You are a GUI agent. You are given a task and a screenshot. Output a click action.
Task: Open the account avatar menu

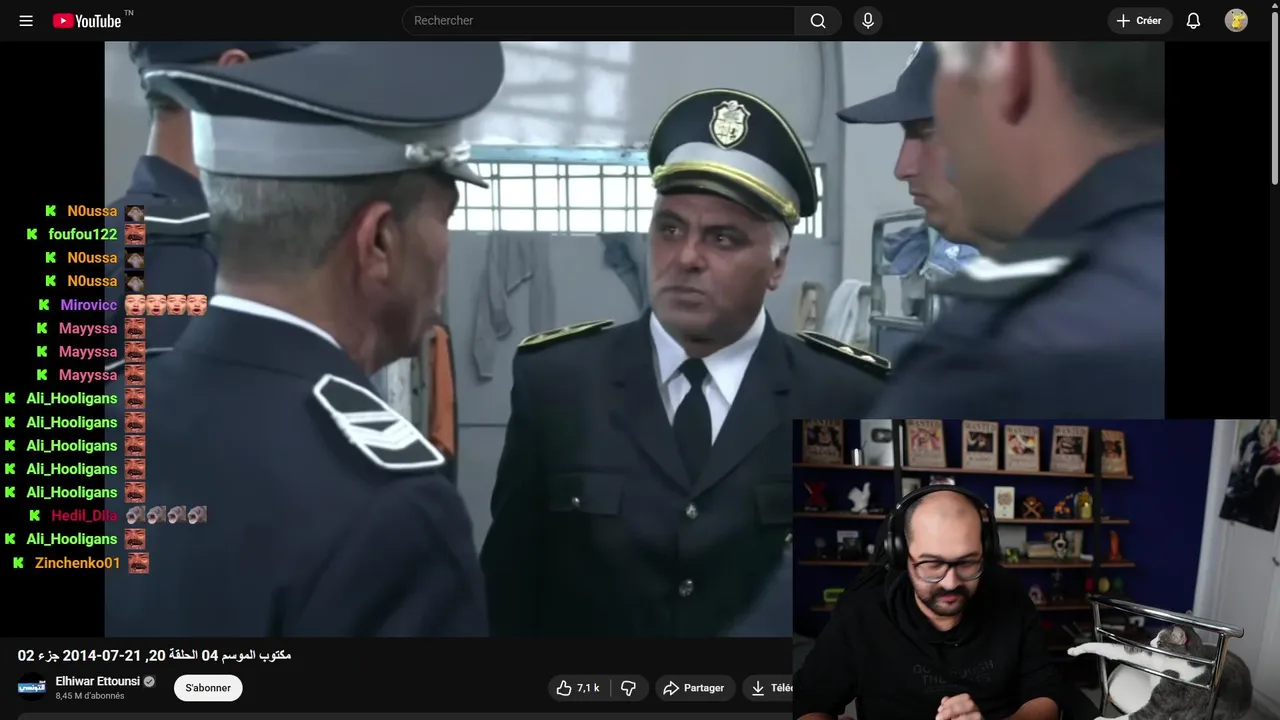click(x=1236, y=21)
